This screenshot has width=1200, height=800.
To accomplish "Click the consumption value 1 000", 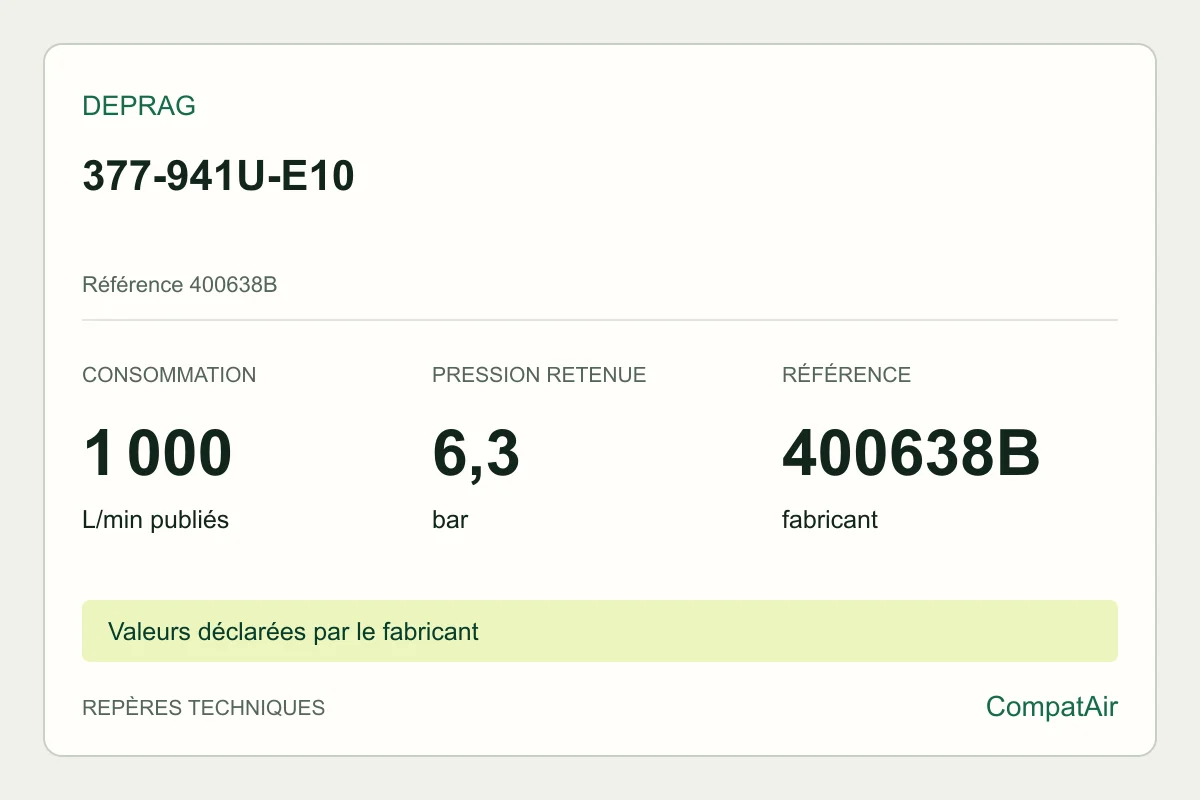I will 157,453.
